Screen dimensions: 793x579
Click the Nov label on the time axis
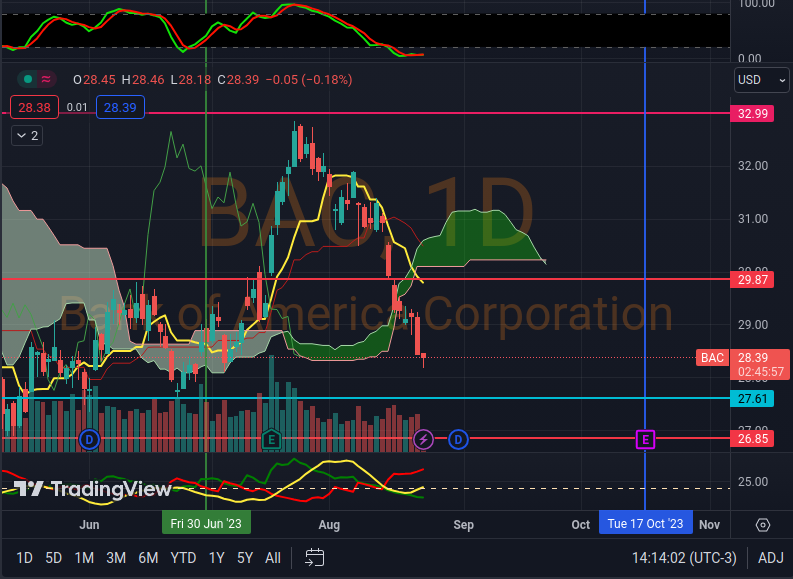(709, 525)
